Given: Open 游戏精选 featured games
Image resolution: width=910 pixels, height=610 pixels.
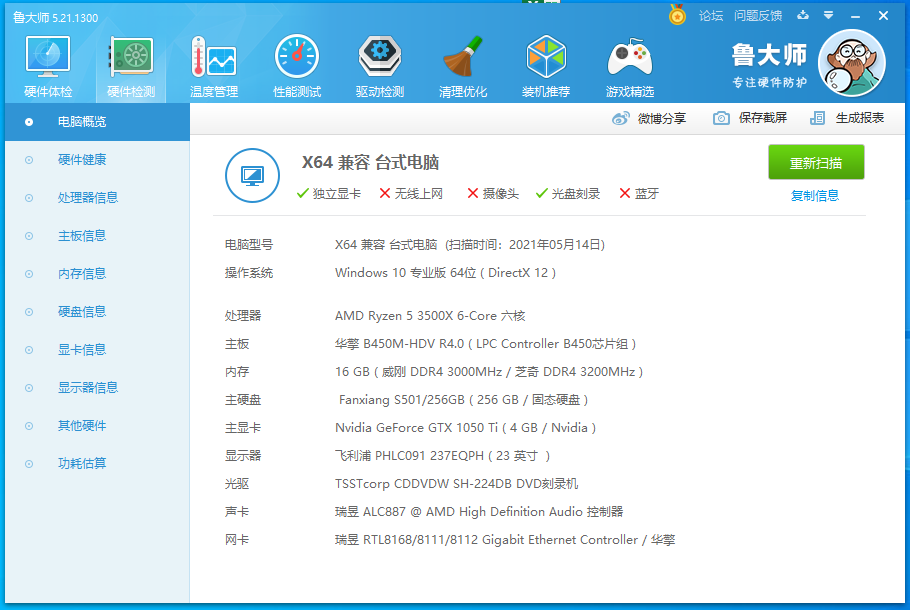Looking at the screenshot, I should pos(630,67).
